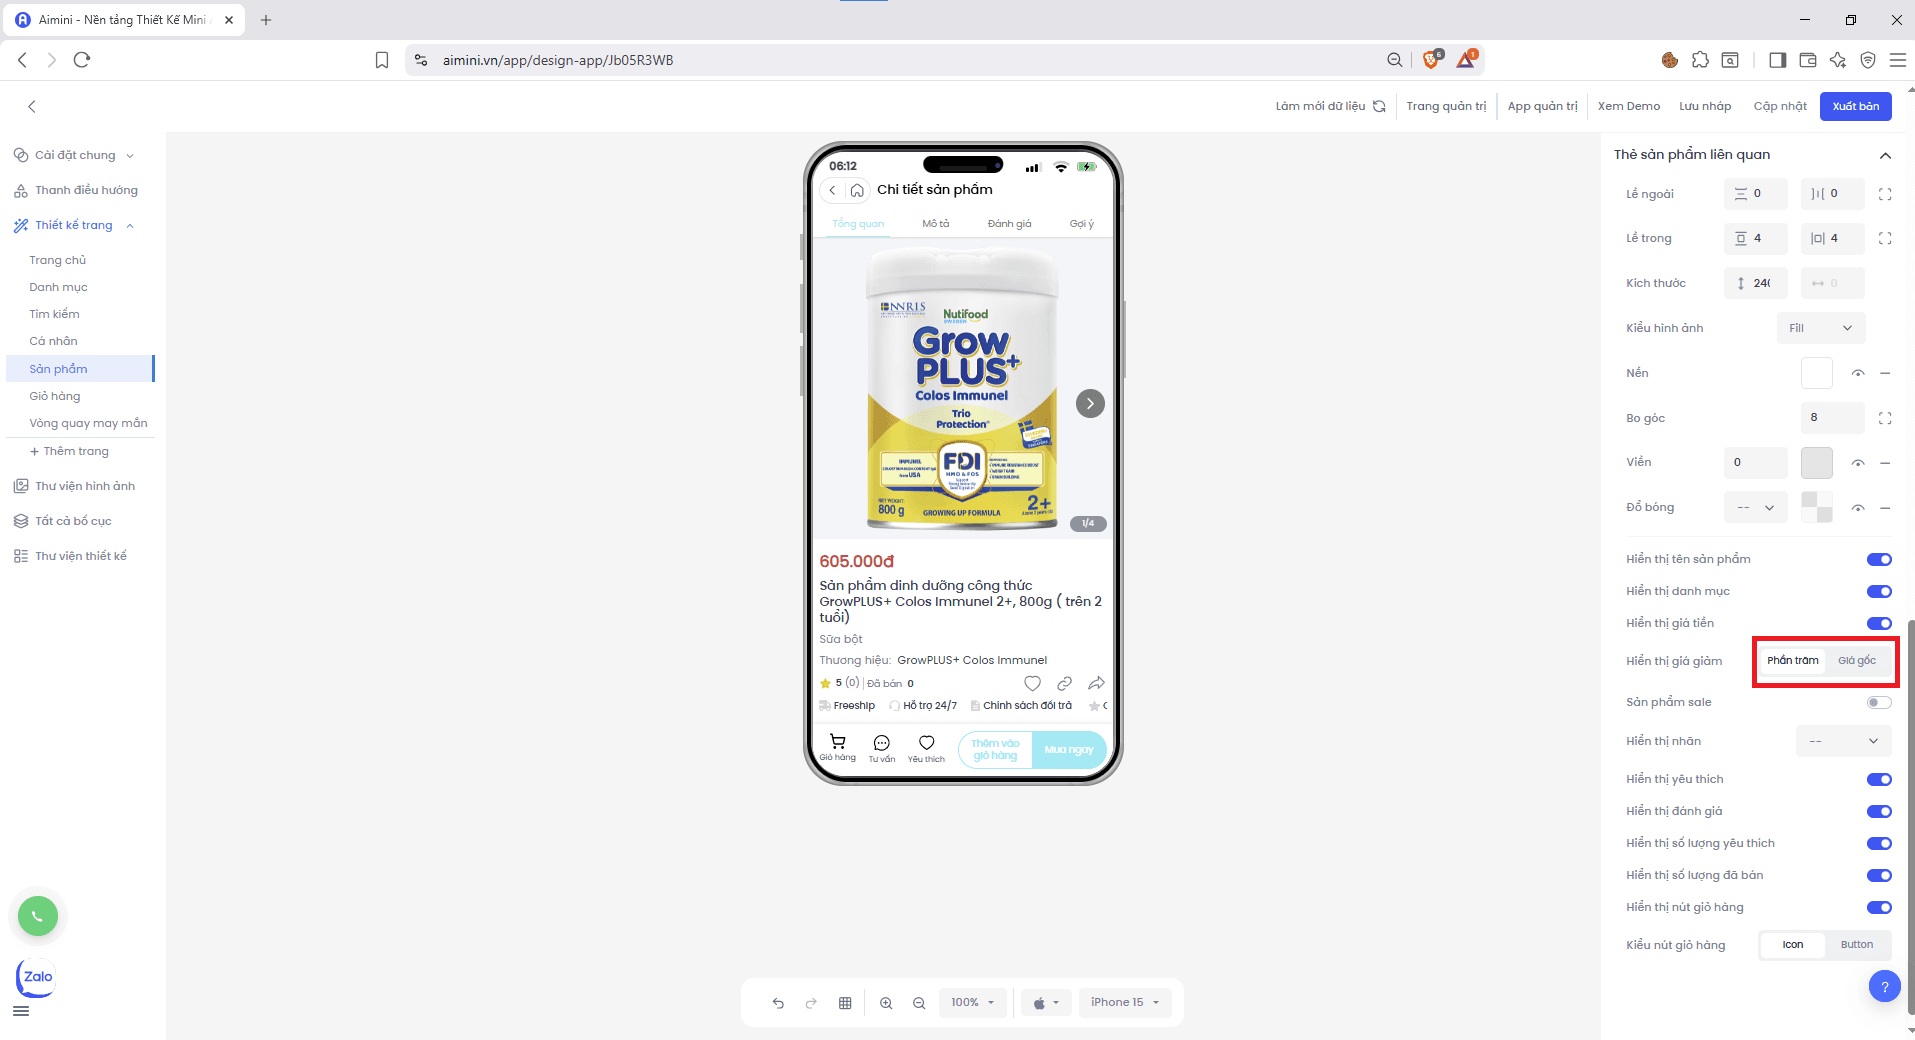
Task: Click the next image arrow on product photo
Action: (1090, 403)
